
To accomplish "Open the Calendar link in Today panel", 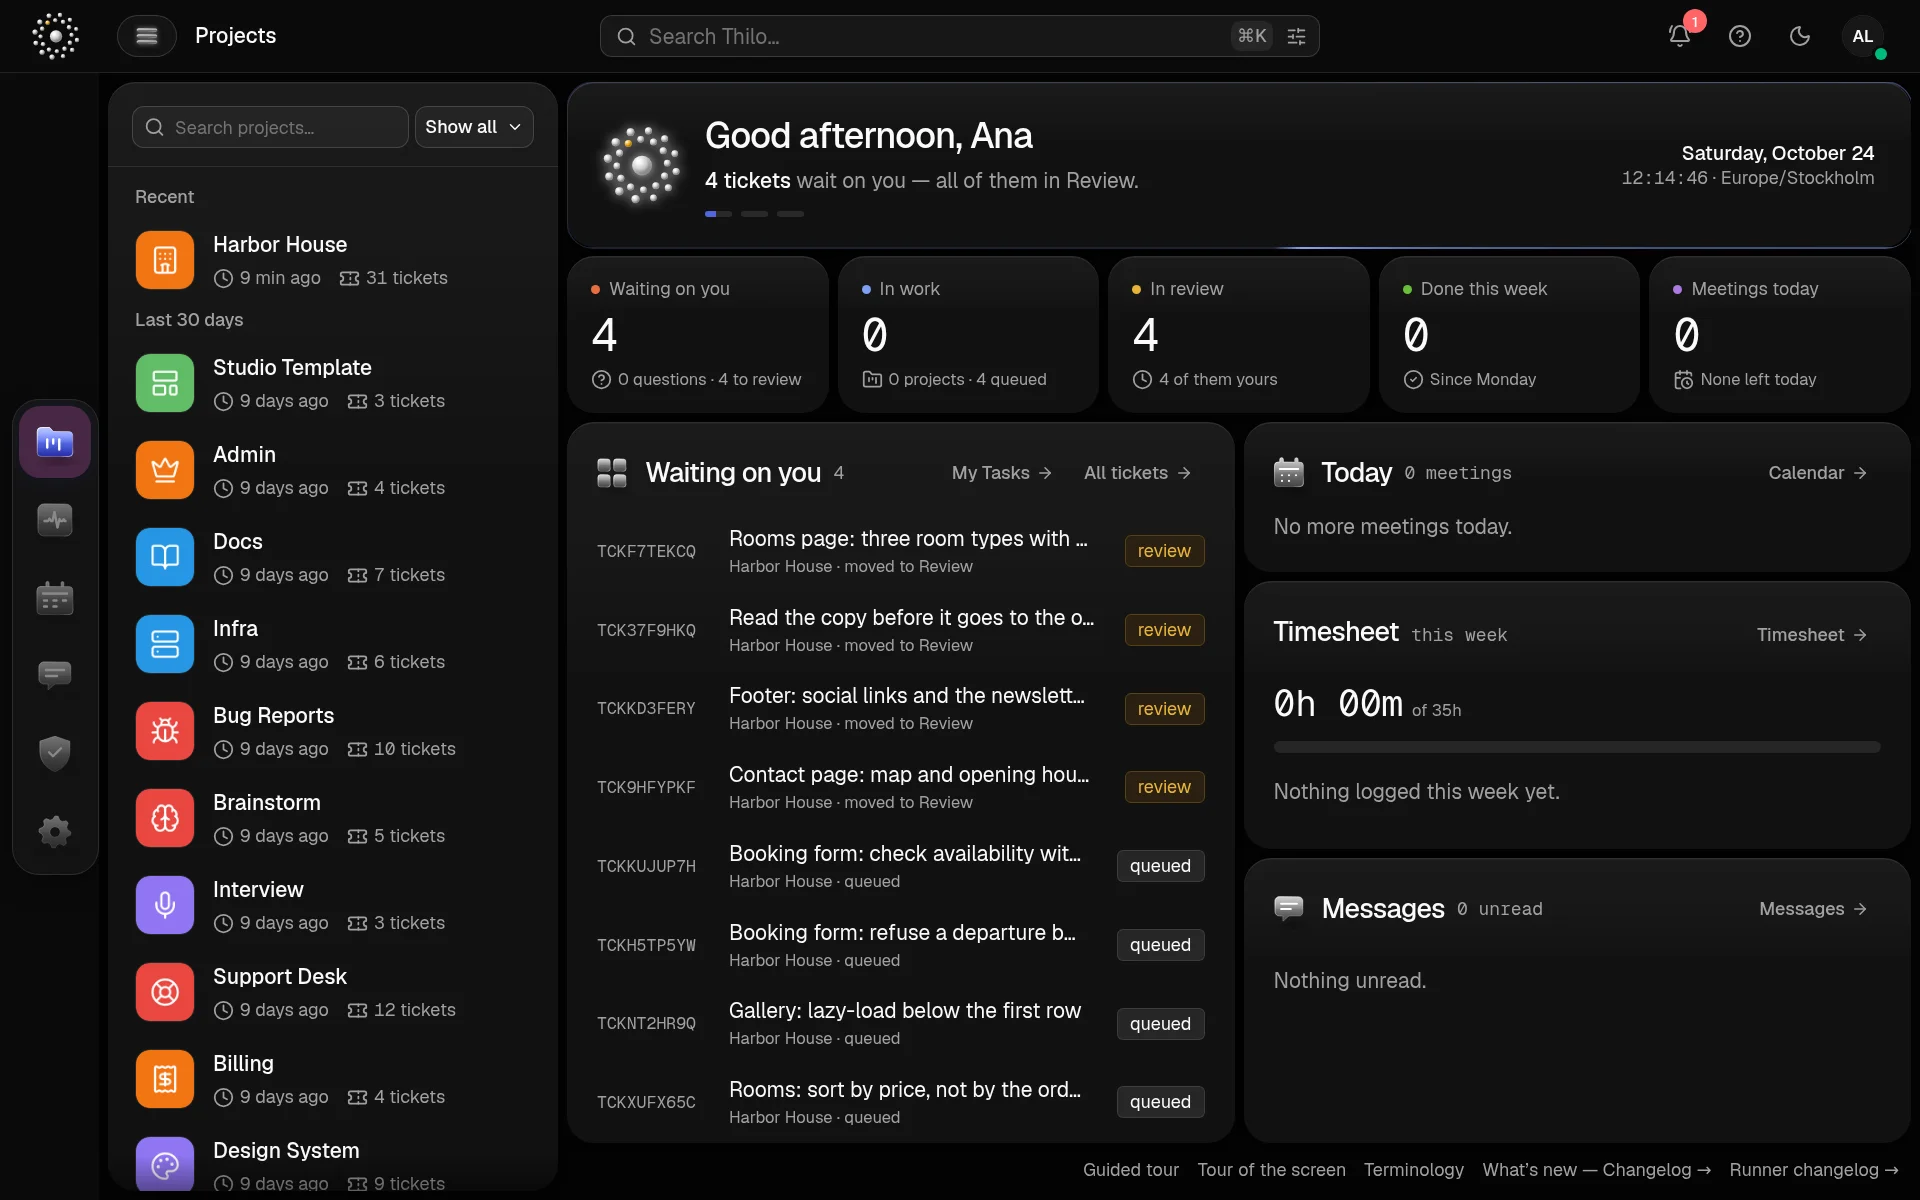I will (1817, 473).
